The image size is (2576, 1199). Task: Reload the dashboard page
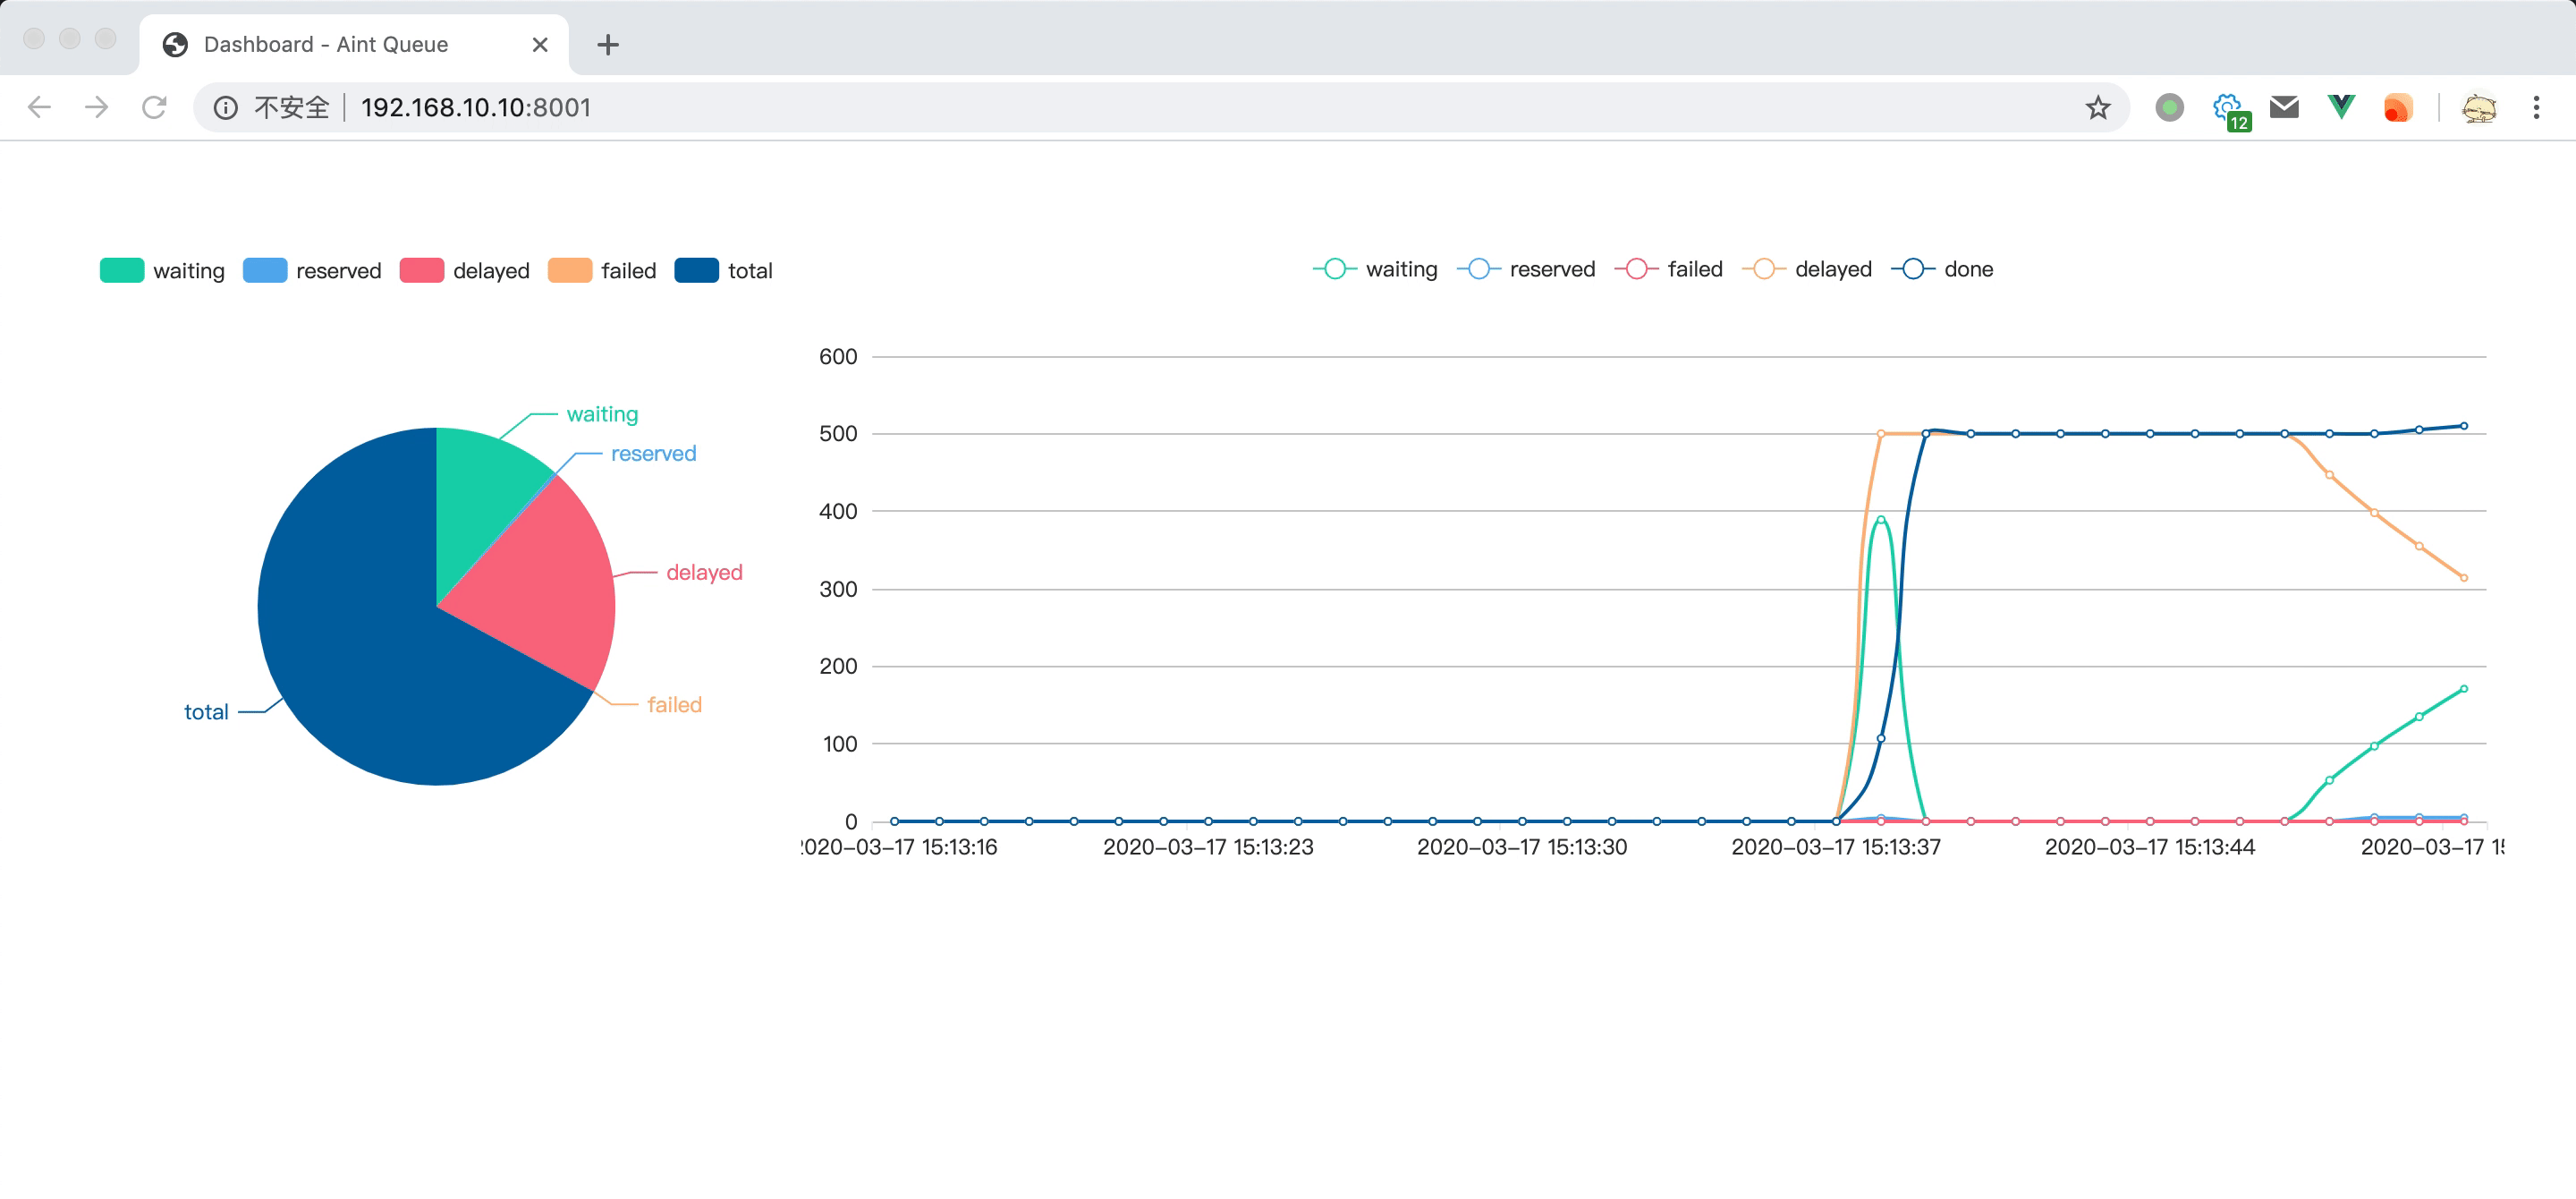click(154, 107)
